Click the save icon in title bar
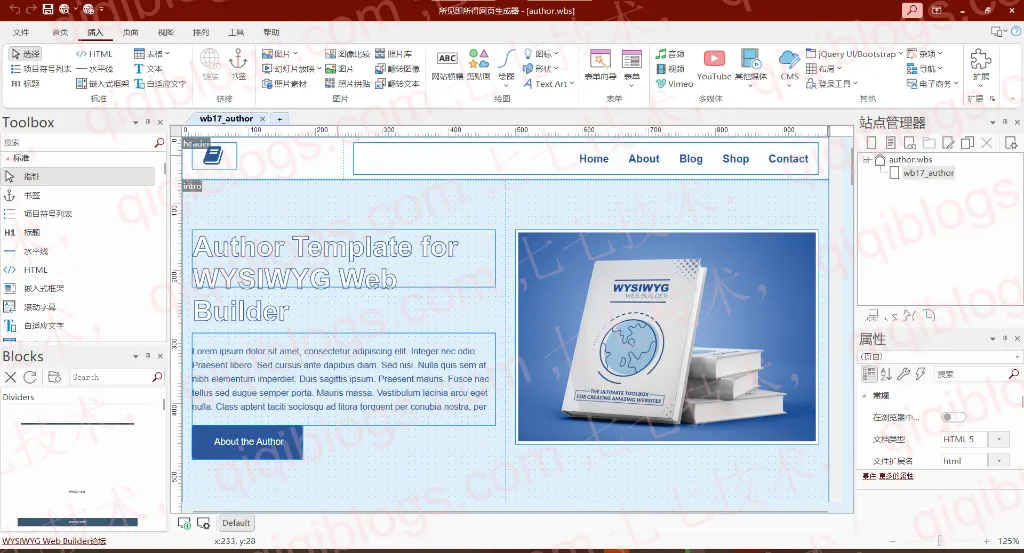This screenshot has width=1024, height=553. pos(48,9)
